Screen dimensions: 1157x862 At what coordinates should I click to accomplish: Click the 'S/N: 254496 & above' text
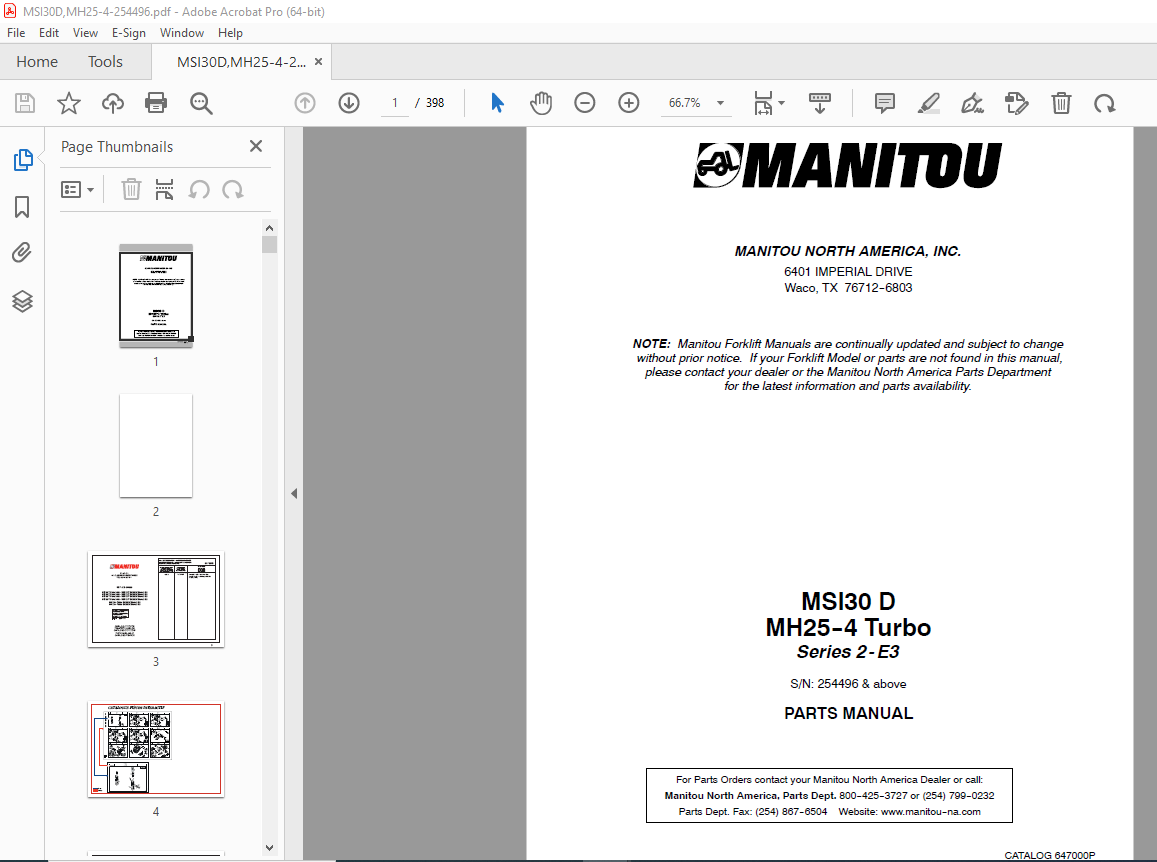[848, 683]
